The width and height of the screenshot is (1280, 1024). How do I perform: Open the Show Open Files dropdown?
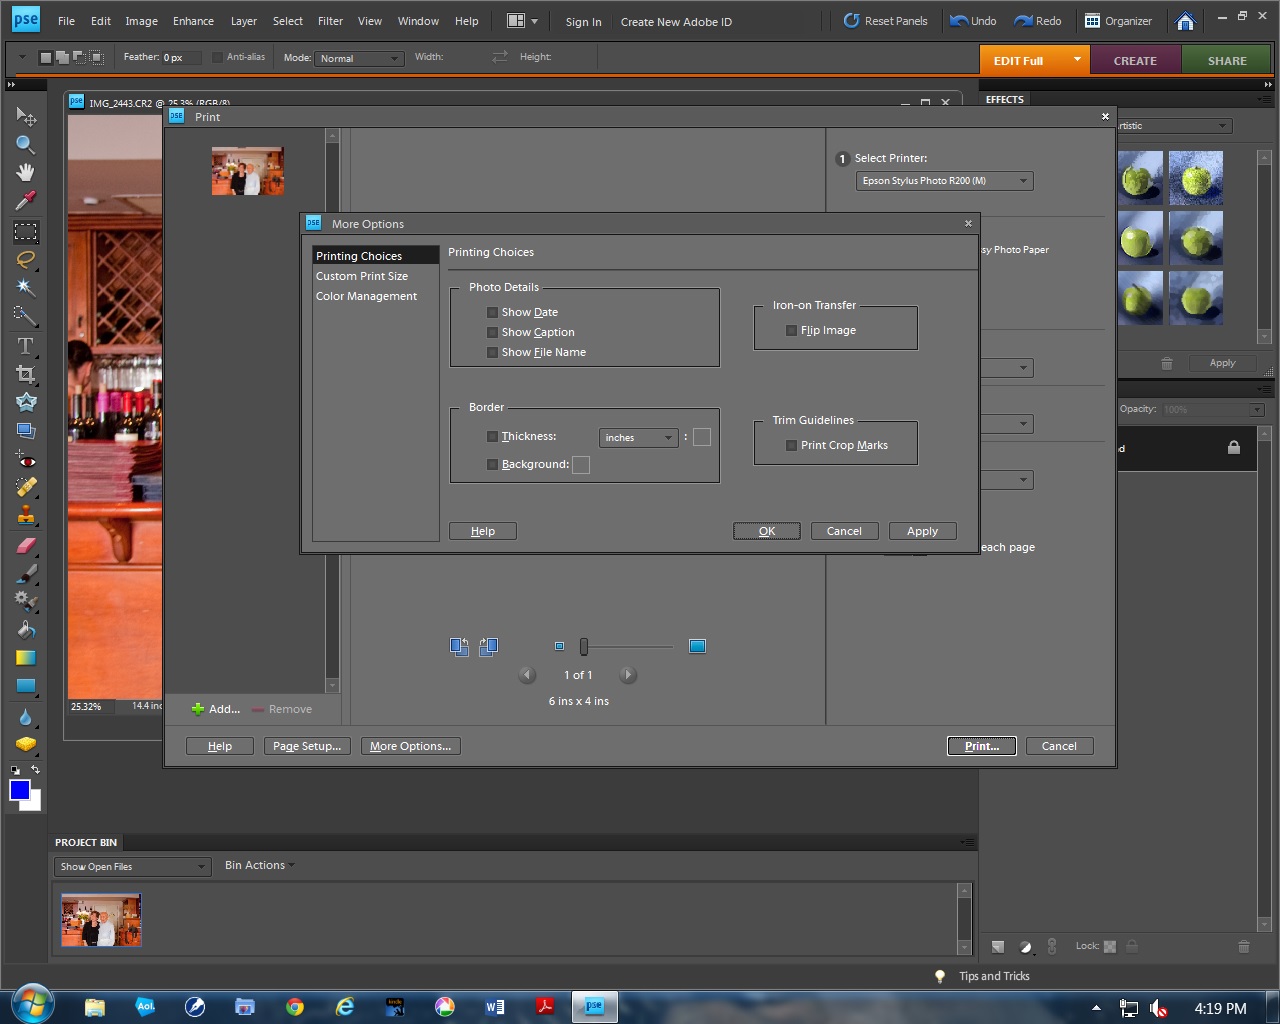132,867
